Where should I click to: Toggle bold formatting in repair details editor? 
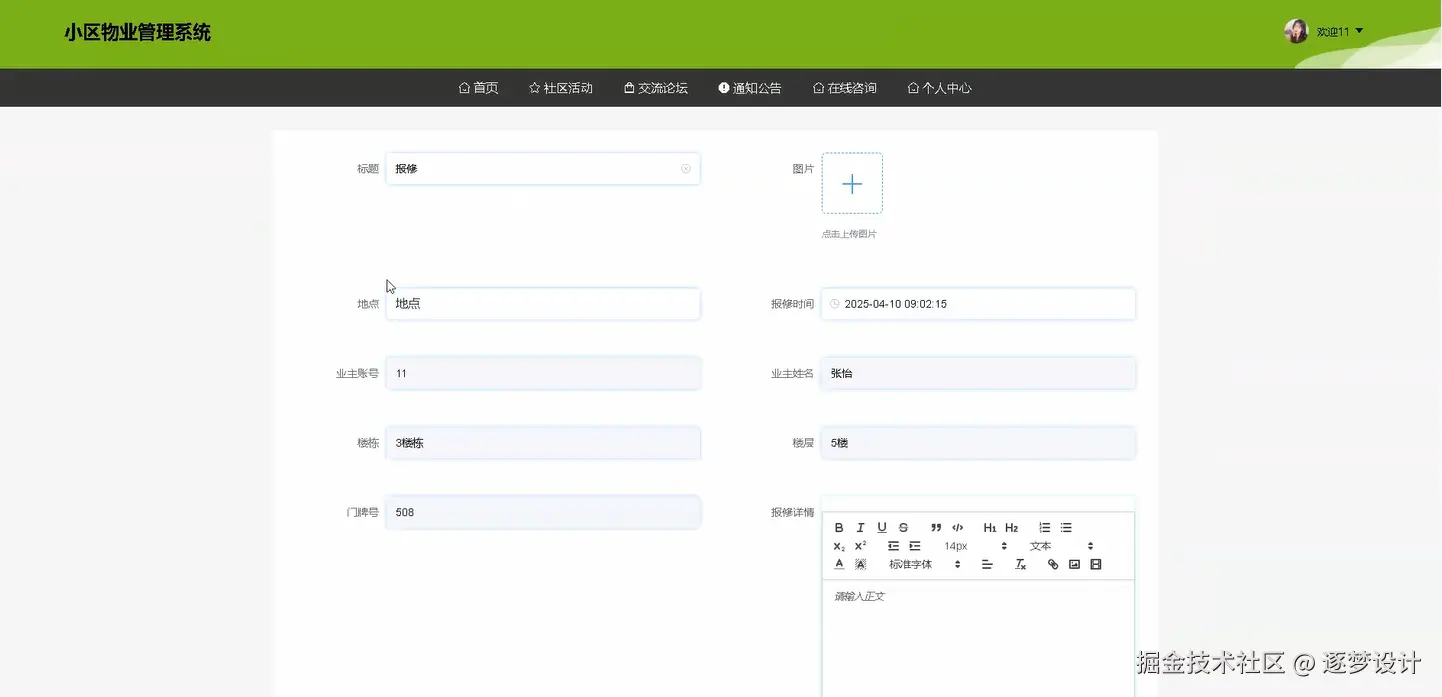(839, 528)
